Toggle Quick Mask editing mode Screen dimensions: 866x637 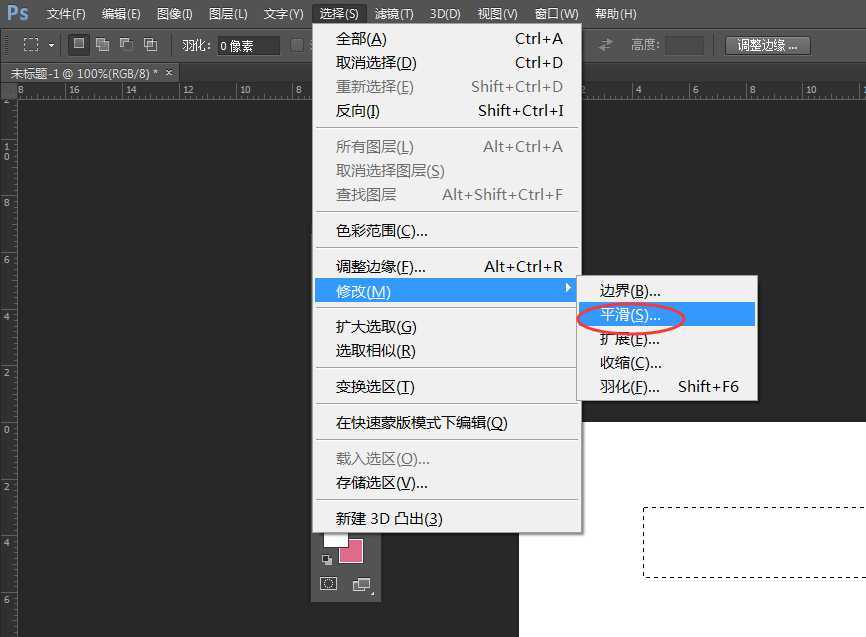(x=328, y=583)
